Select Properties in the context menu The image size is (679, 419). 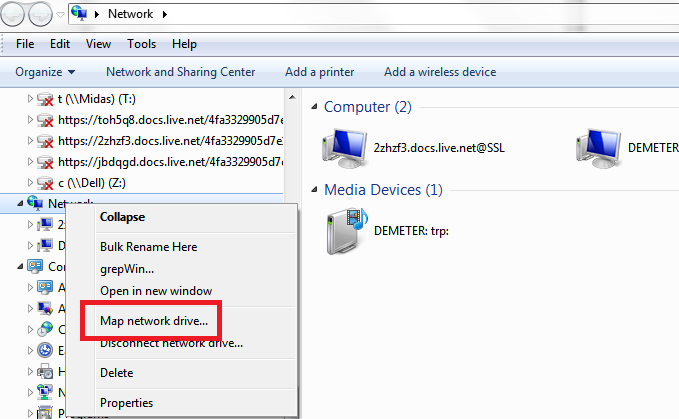(x=127, y=403)
